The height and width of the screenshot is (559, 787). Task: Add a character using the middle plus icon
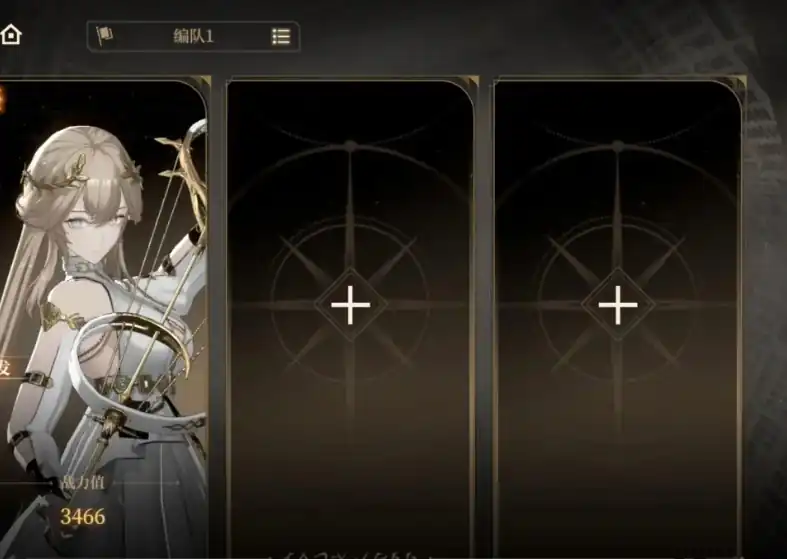(350, 305)
